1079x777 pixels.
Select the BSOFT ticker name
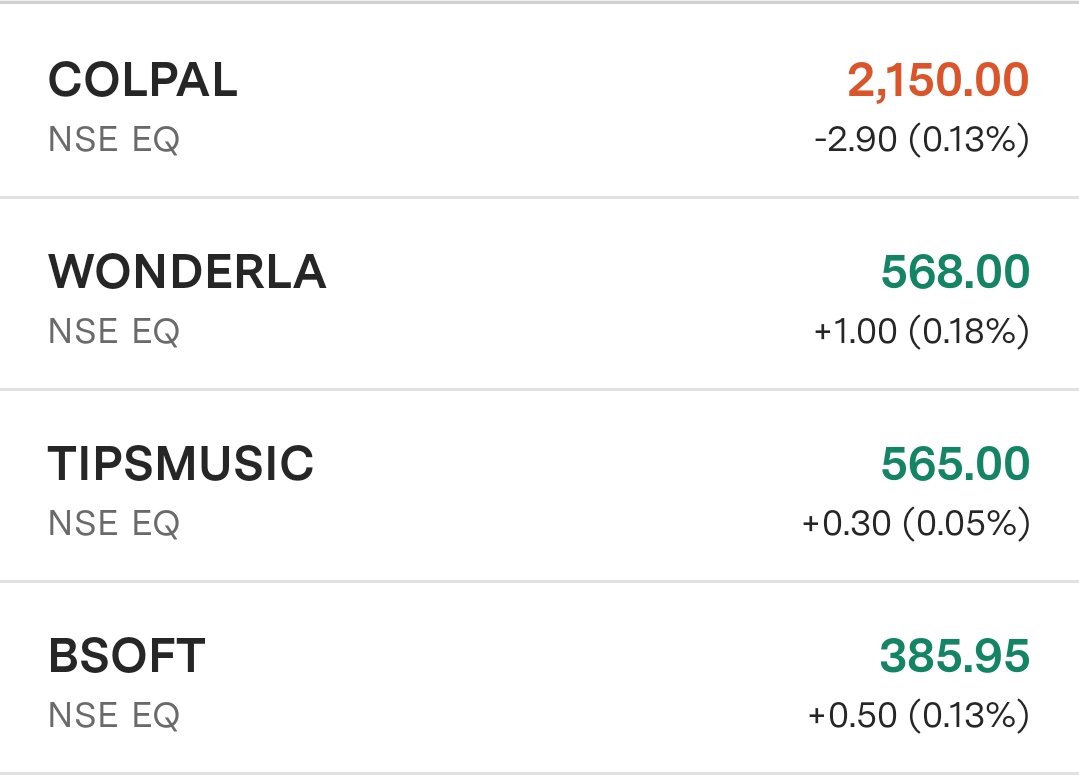[x=127, y=655]
